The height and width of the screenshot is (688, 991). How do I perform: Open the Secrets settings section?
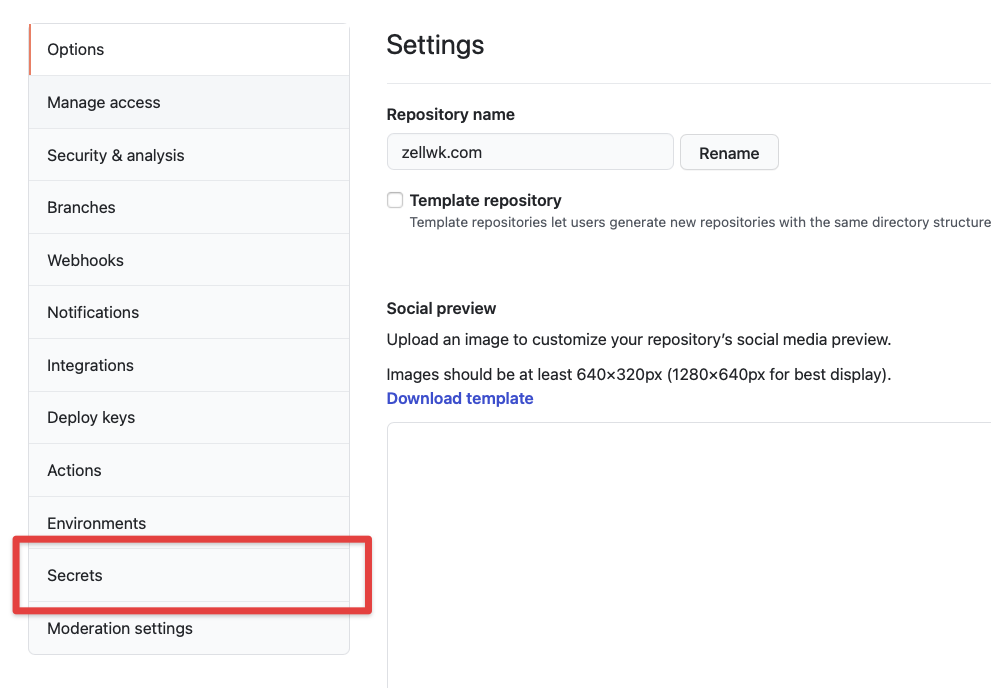pyautogui.click(x=75, y=575)
